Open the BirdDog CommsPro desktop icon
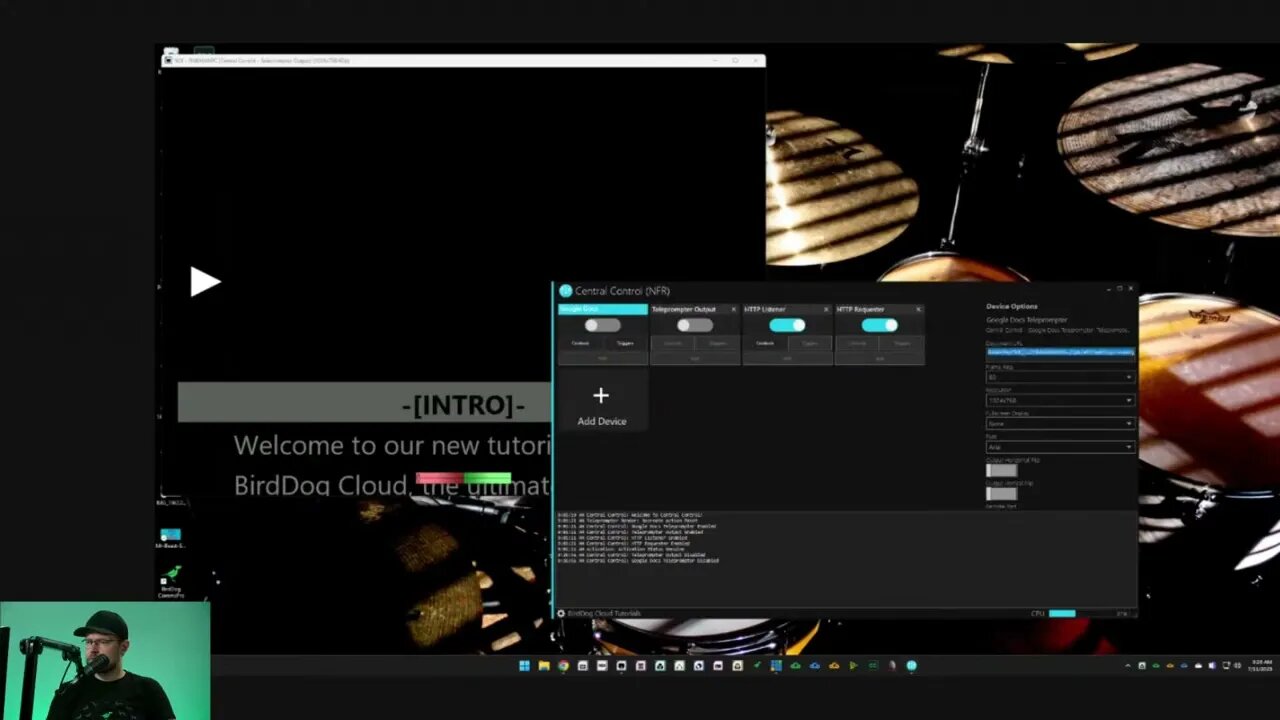The height and width of the screenshot is (720, 1280). point(171,582)
